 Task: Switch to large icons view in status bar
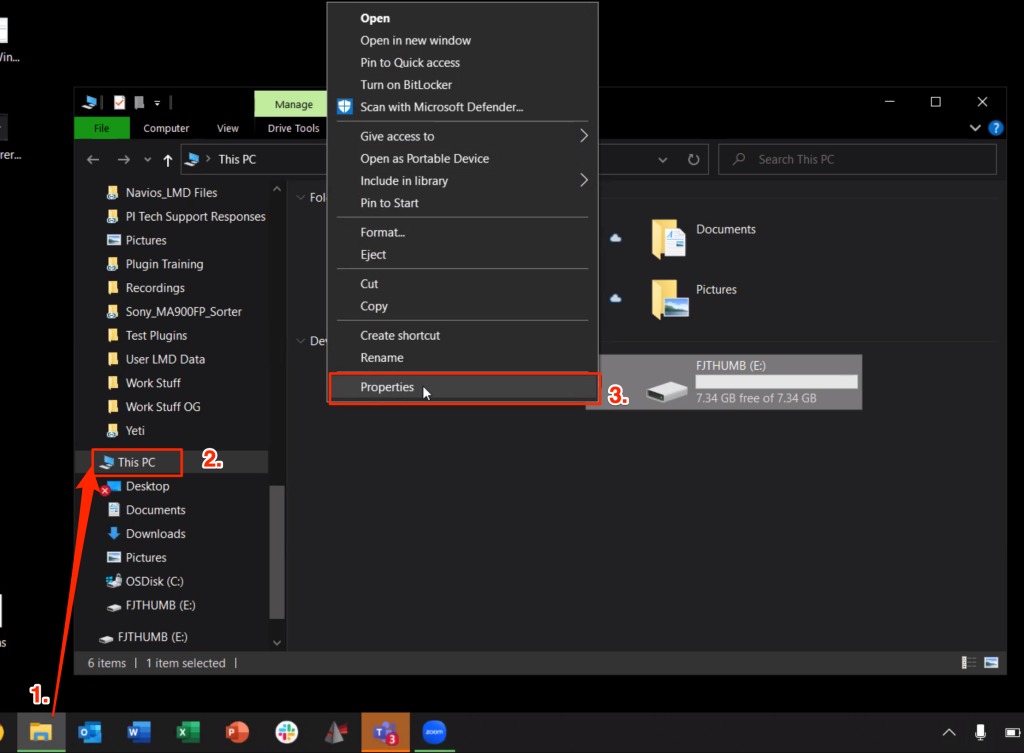coord(991,662)
